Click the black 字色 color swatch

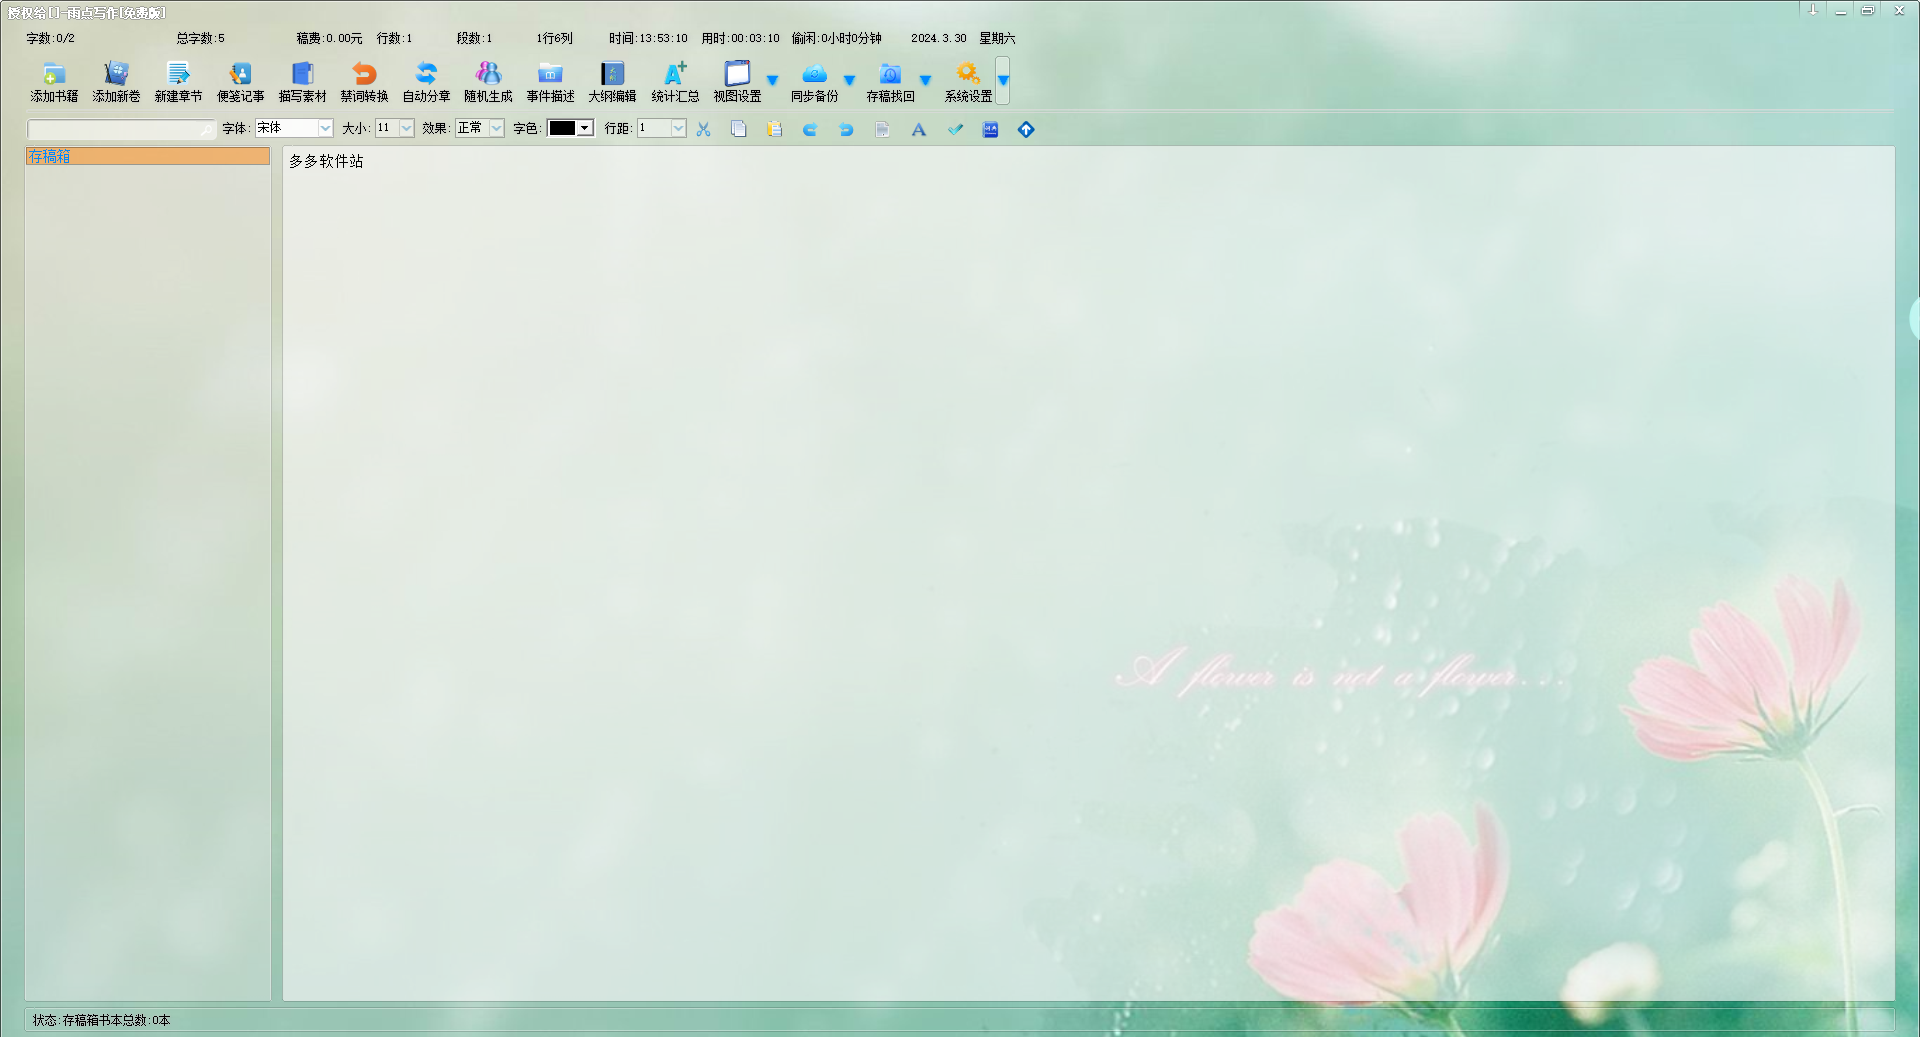[562, 128]
